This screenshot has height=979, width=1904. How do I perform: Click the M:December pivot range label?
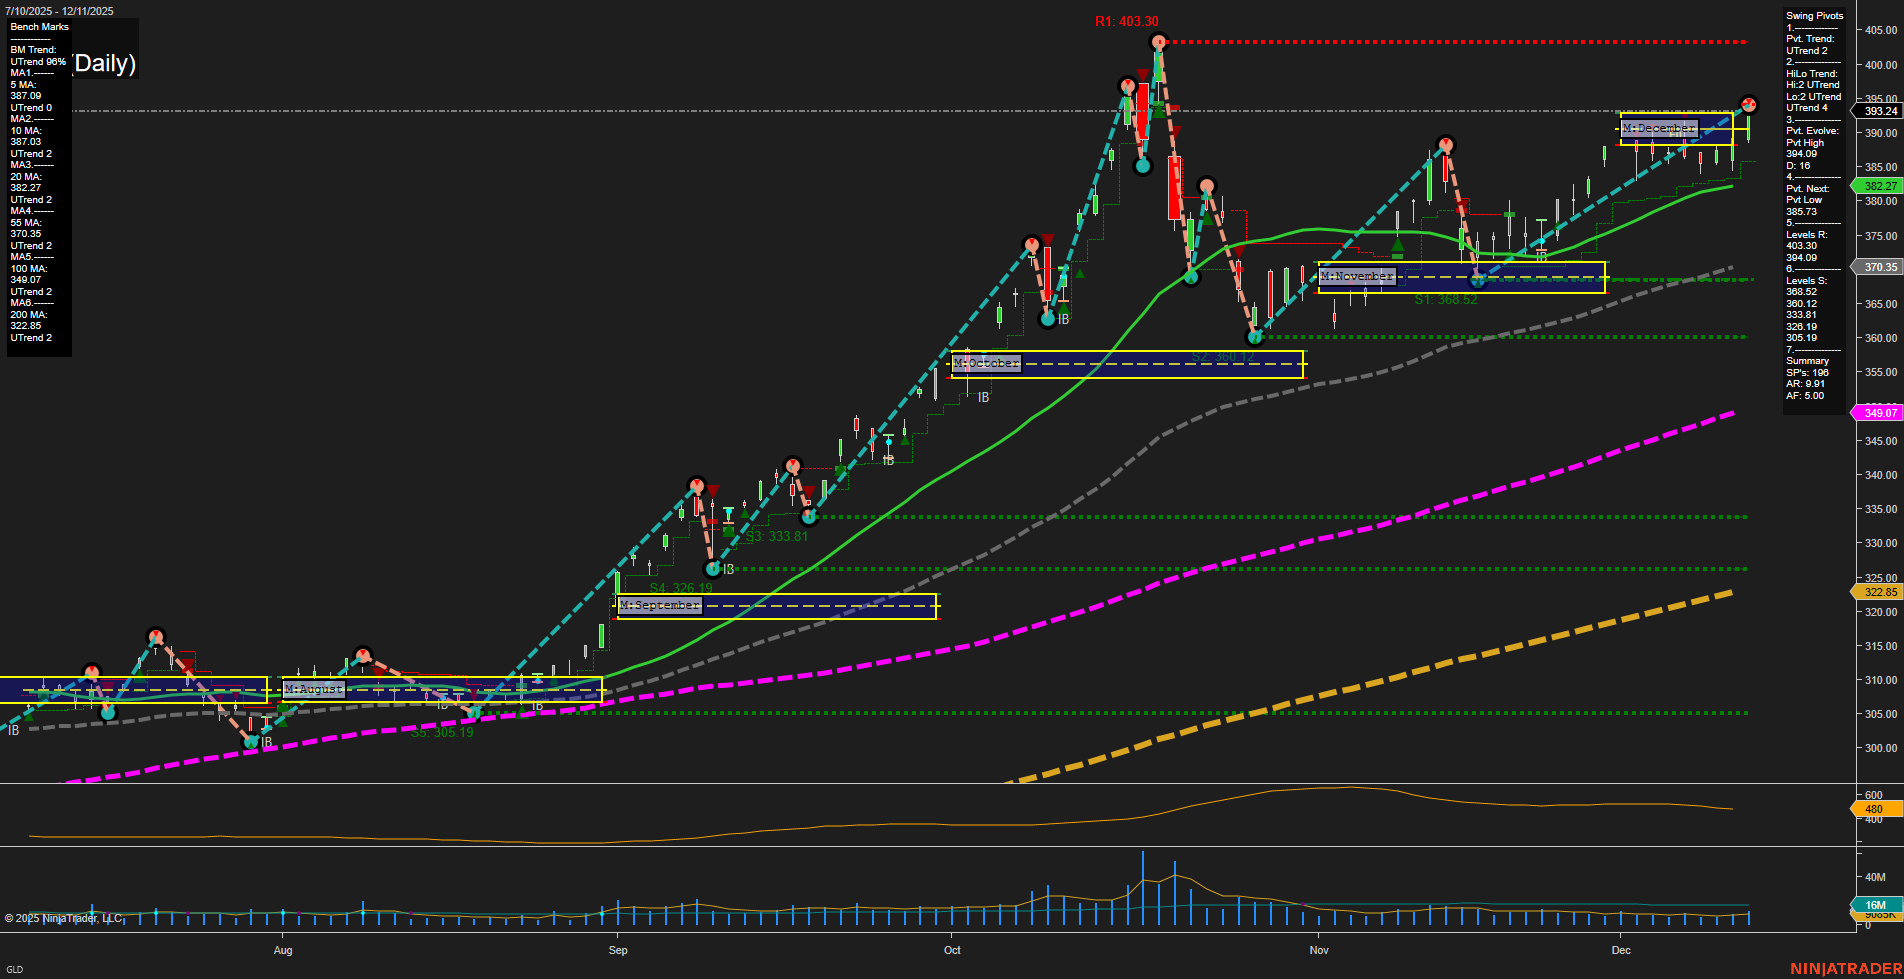(1659, 127)
